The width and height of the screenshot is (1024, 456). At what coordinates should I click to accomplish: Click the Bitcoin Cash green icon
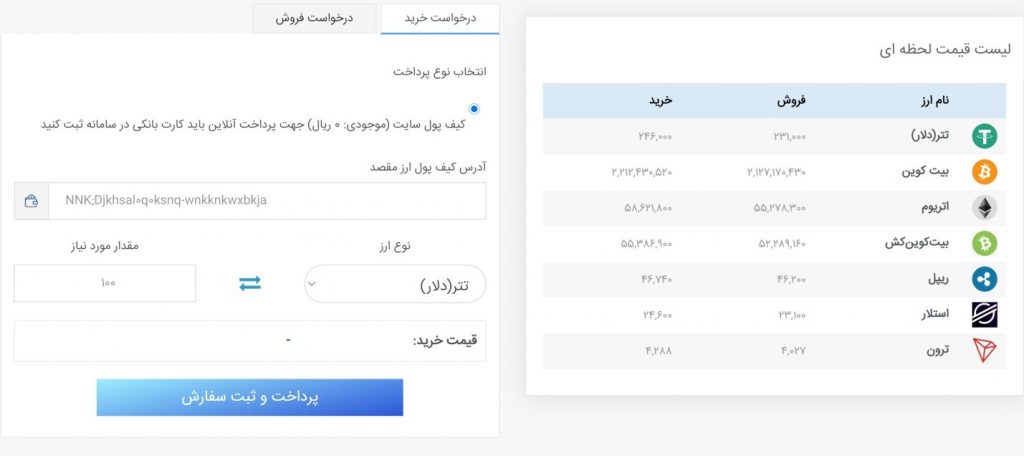tap(984, 244)
